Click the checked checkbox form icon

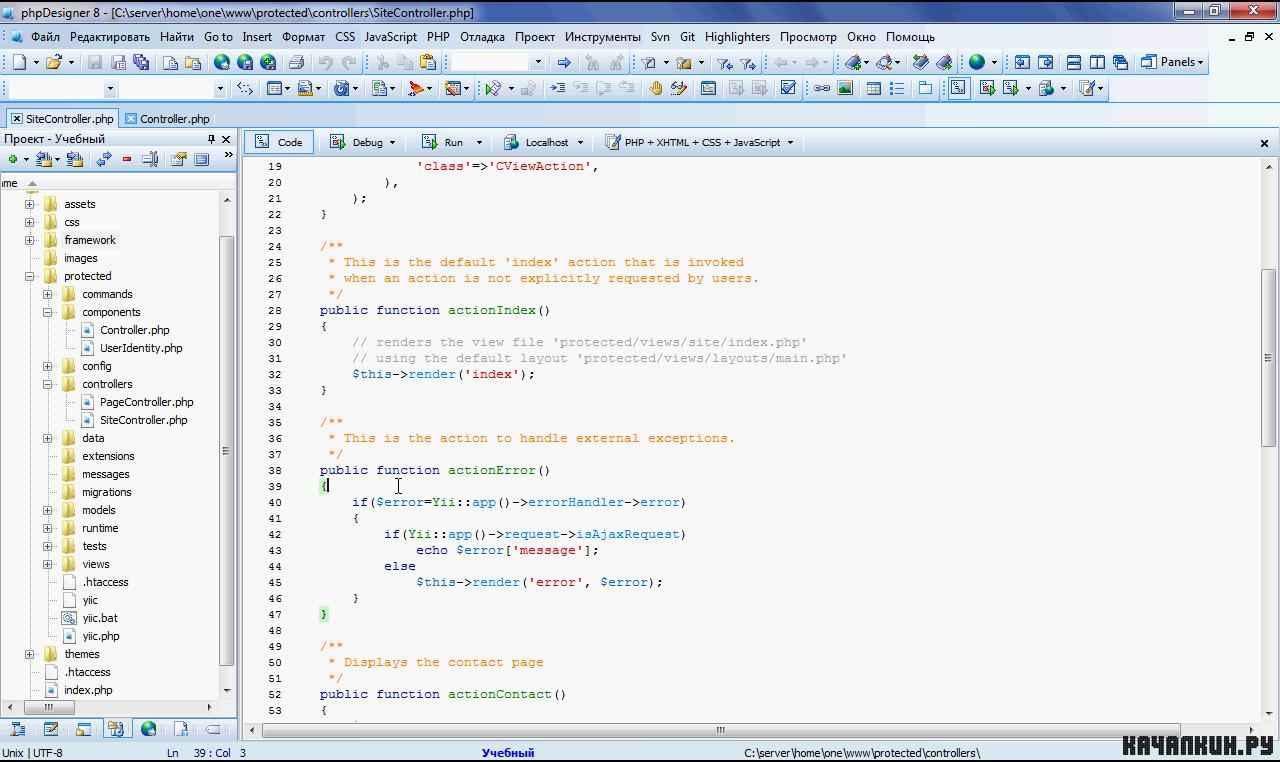tap(788, 88)
